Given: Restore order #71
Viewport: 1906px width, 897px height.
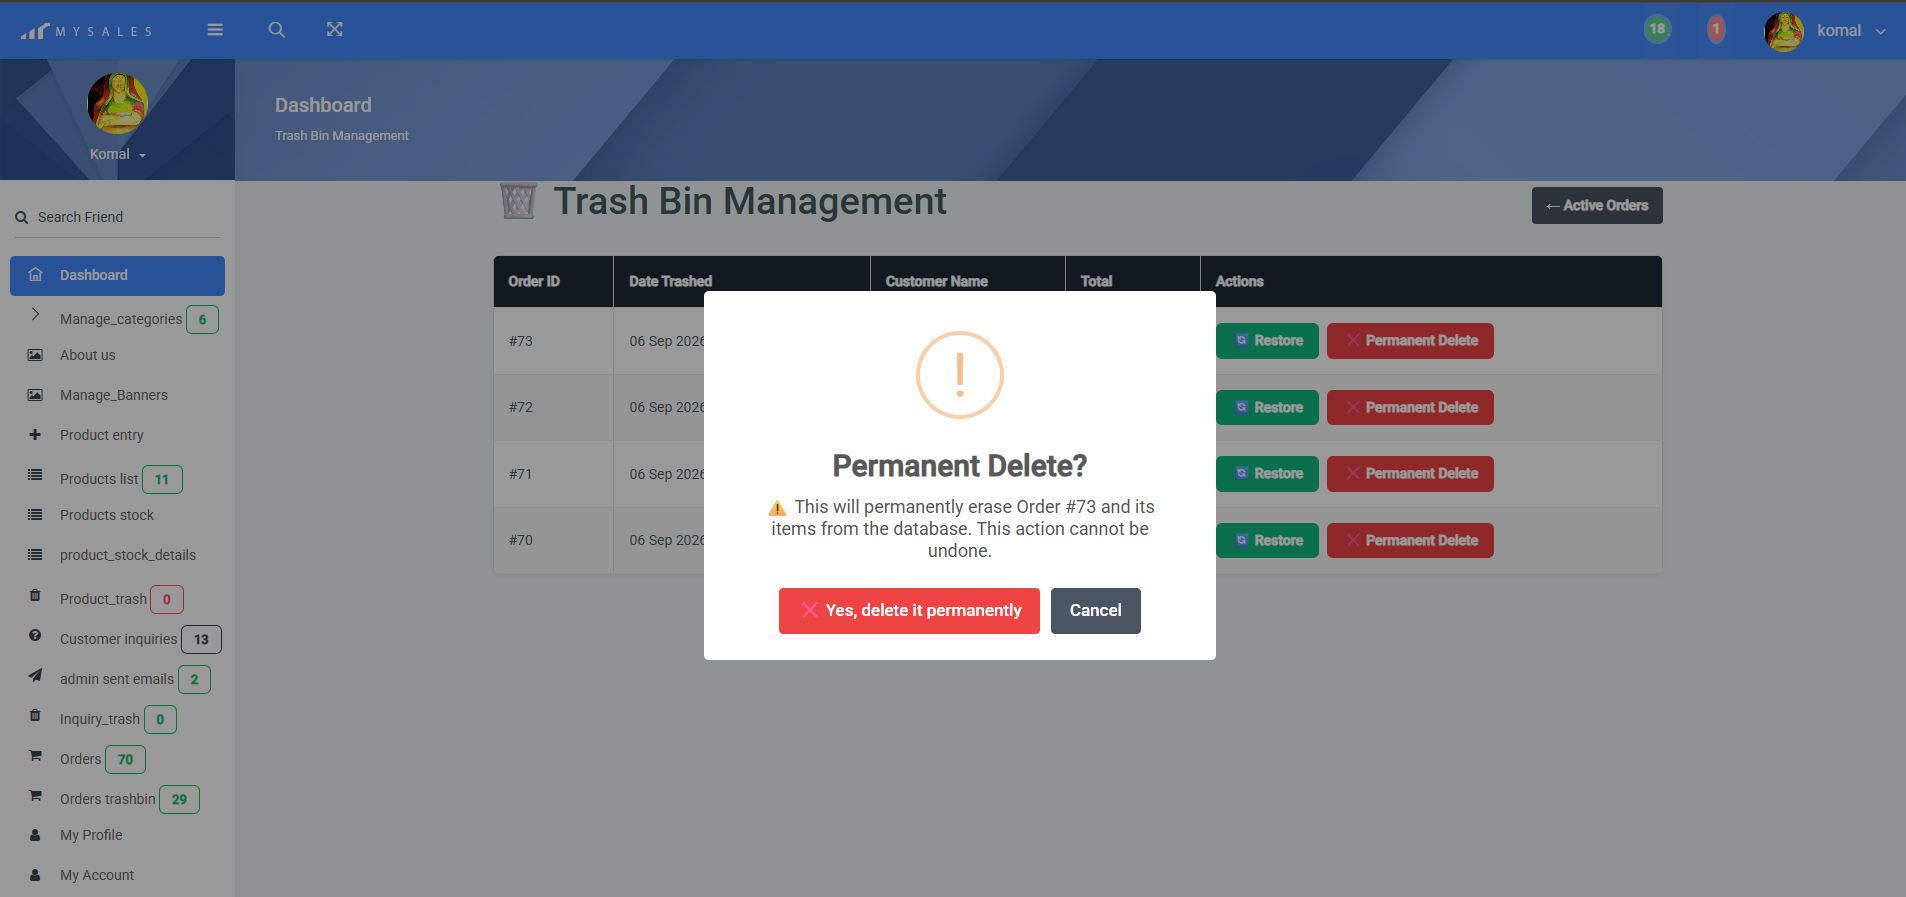Looking at the screenshot, I should (1267, 474).
